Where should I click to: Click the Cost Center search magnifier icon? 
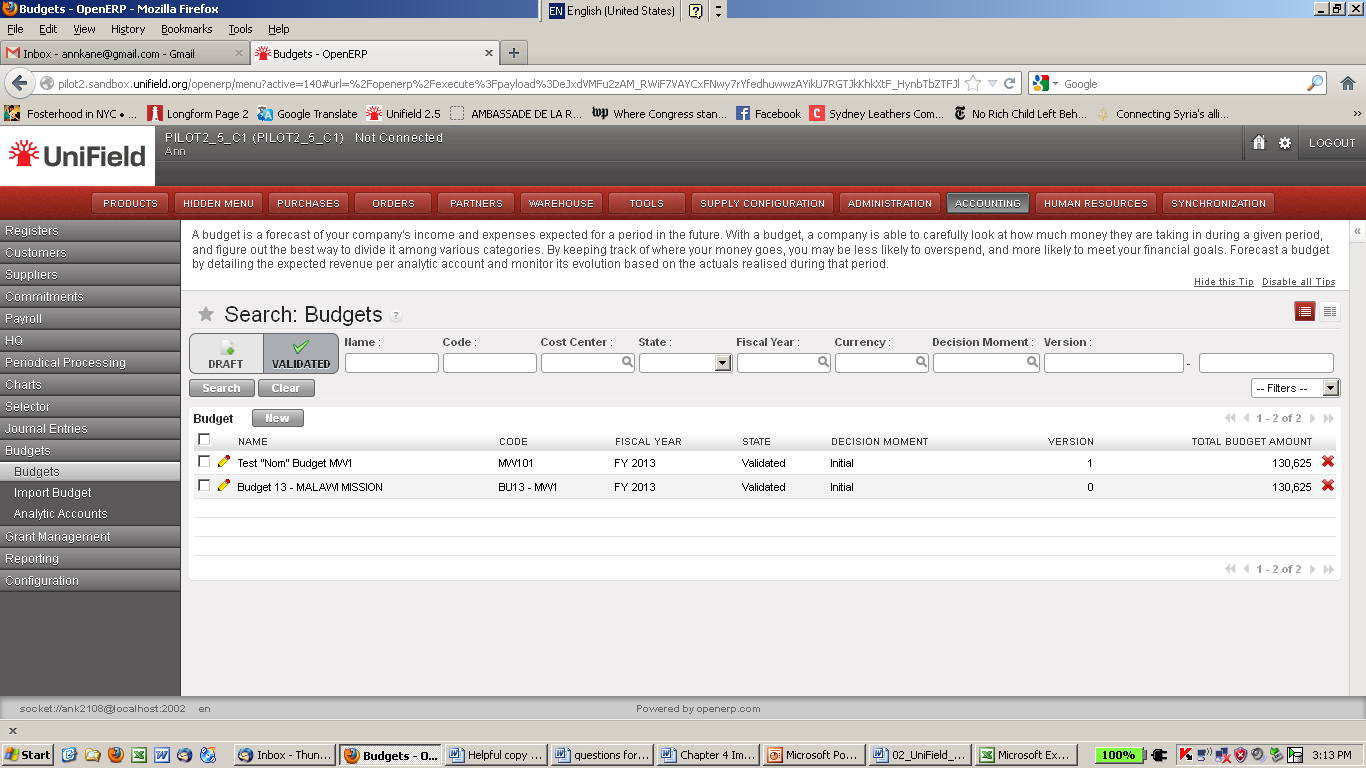click(x=628, y=363)
